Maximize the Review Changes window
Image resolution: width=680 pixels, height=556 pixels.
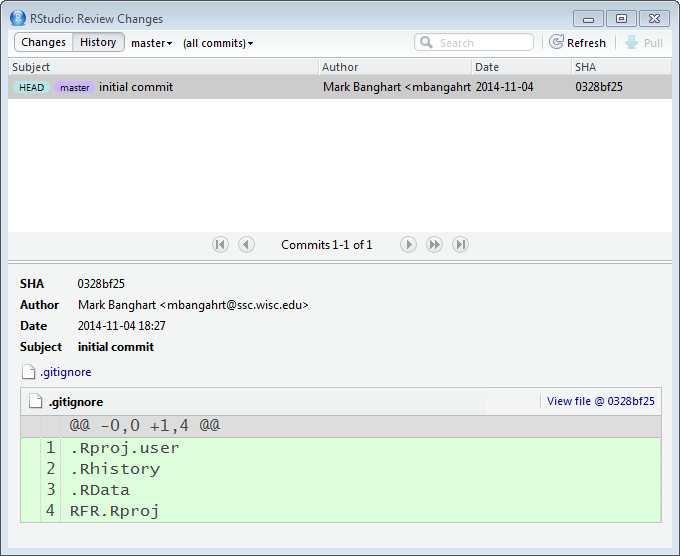pos(621,19)
